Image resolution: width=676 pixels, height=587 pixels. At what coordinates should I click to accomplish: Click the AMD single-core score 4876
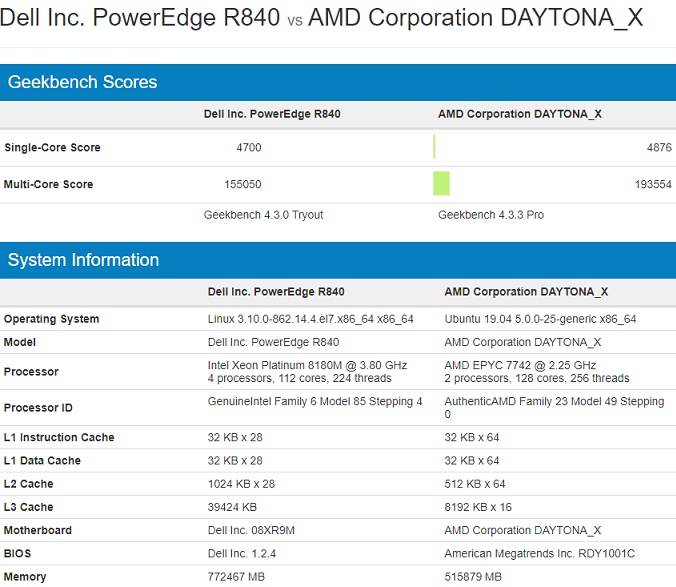[x=659, y=147]
